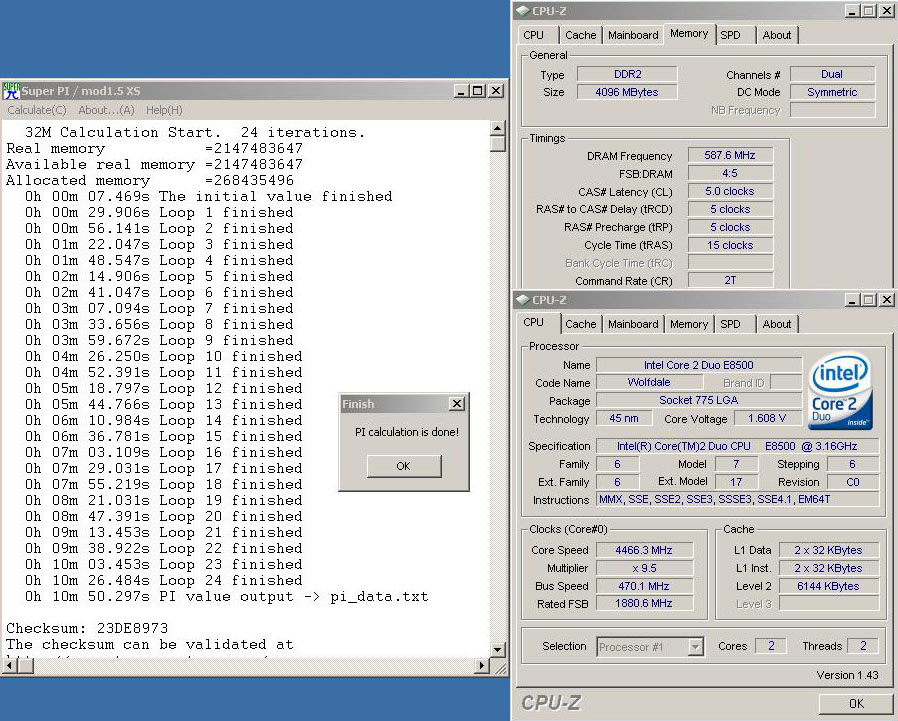Click the Core Speed value 4466.3 MHz
The height and width of the screenshot is (721, 898).
[x=644, y=550]
